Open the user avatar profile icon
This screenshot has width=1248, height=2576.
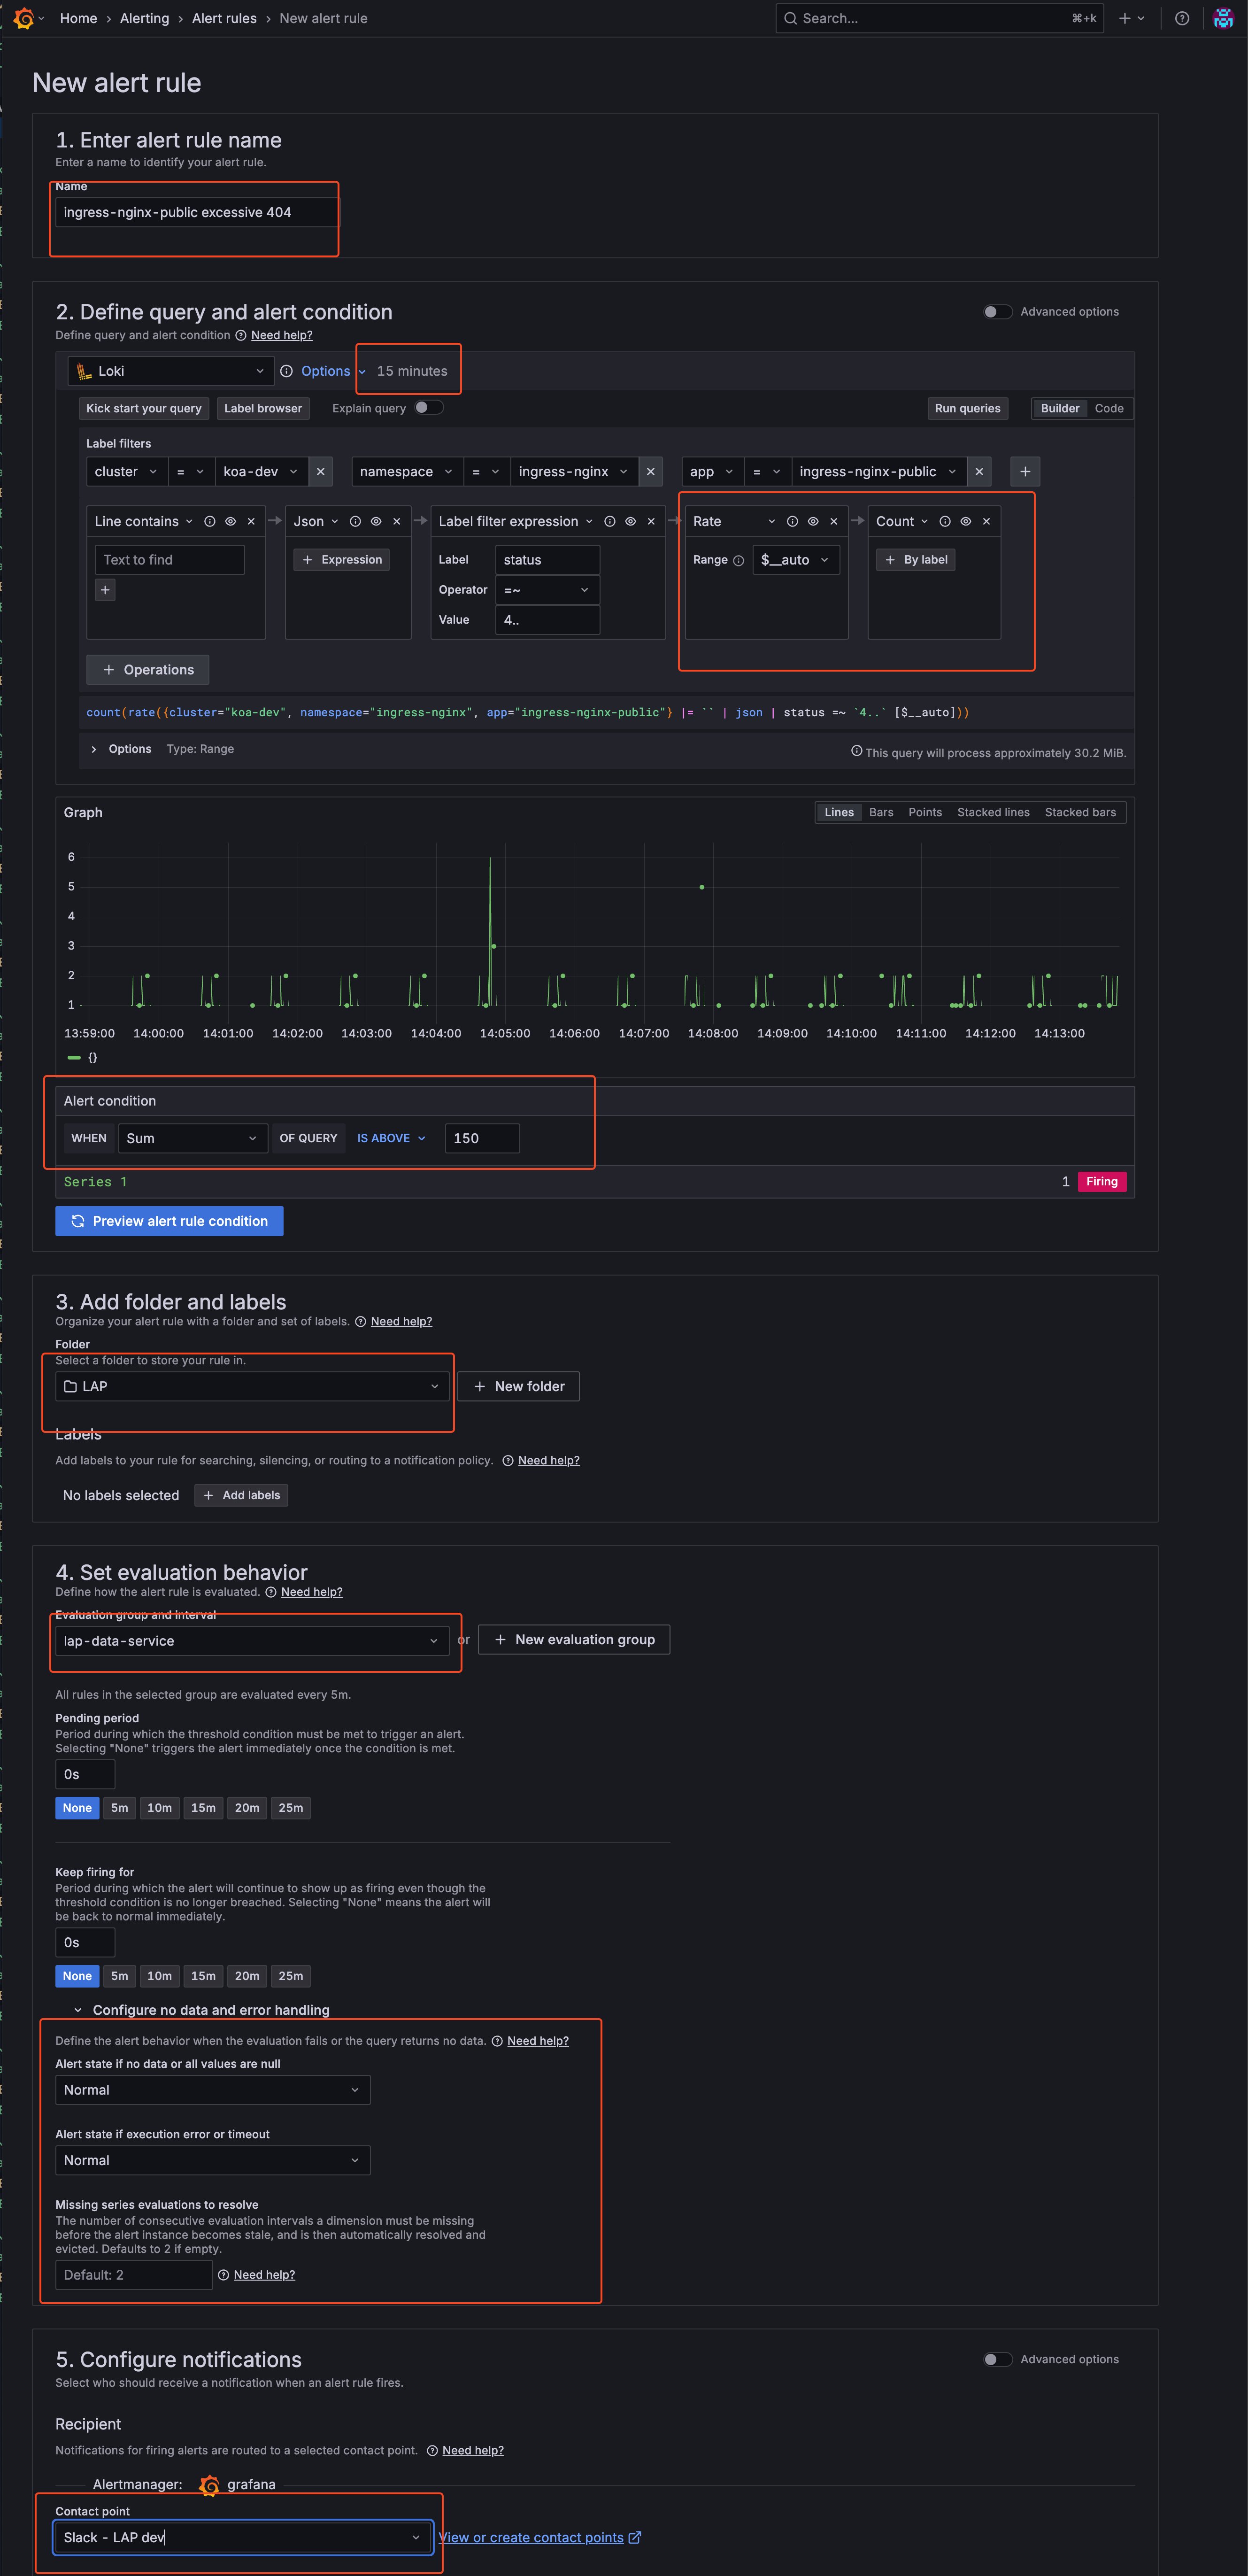[1223, 18]
